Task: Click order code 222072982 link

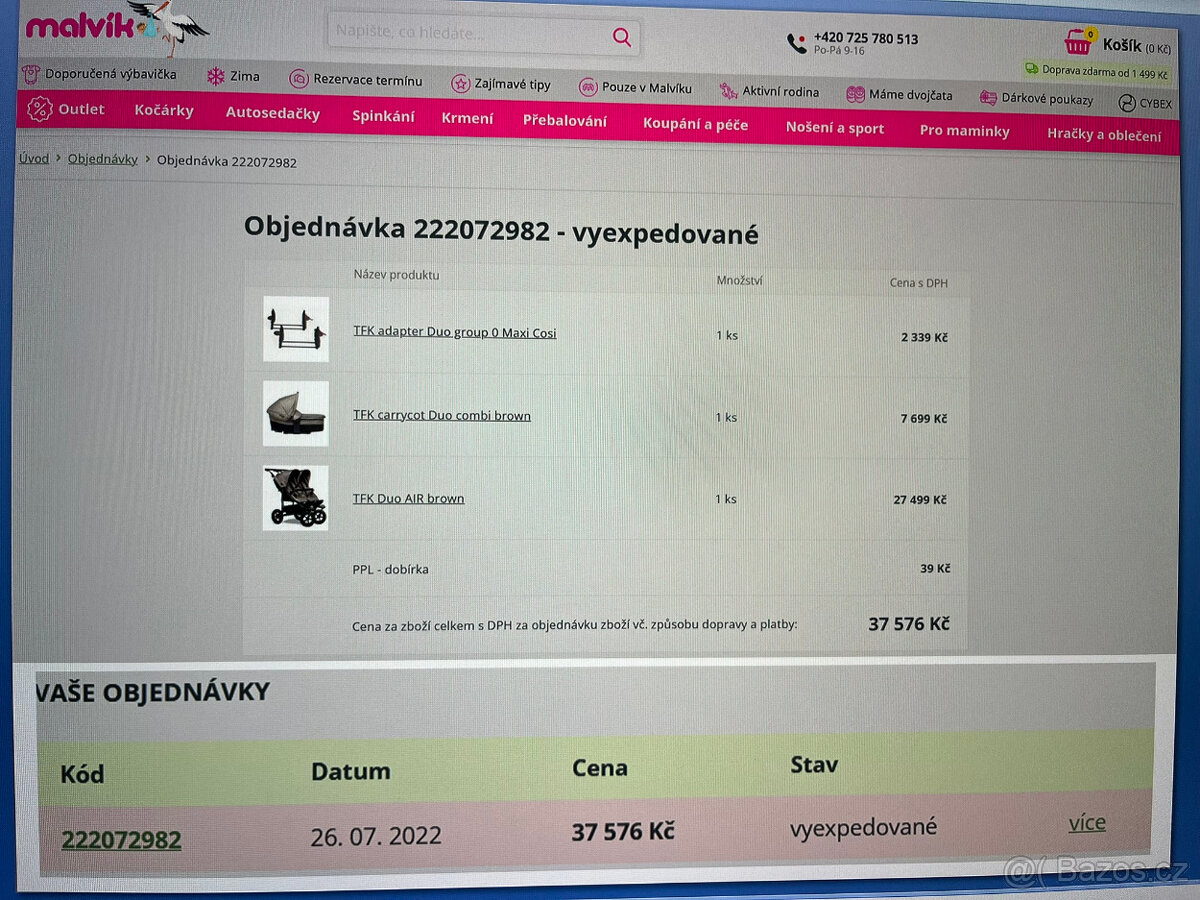Action: coord(121,839)
